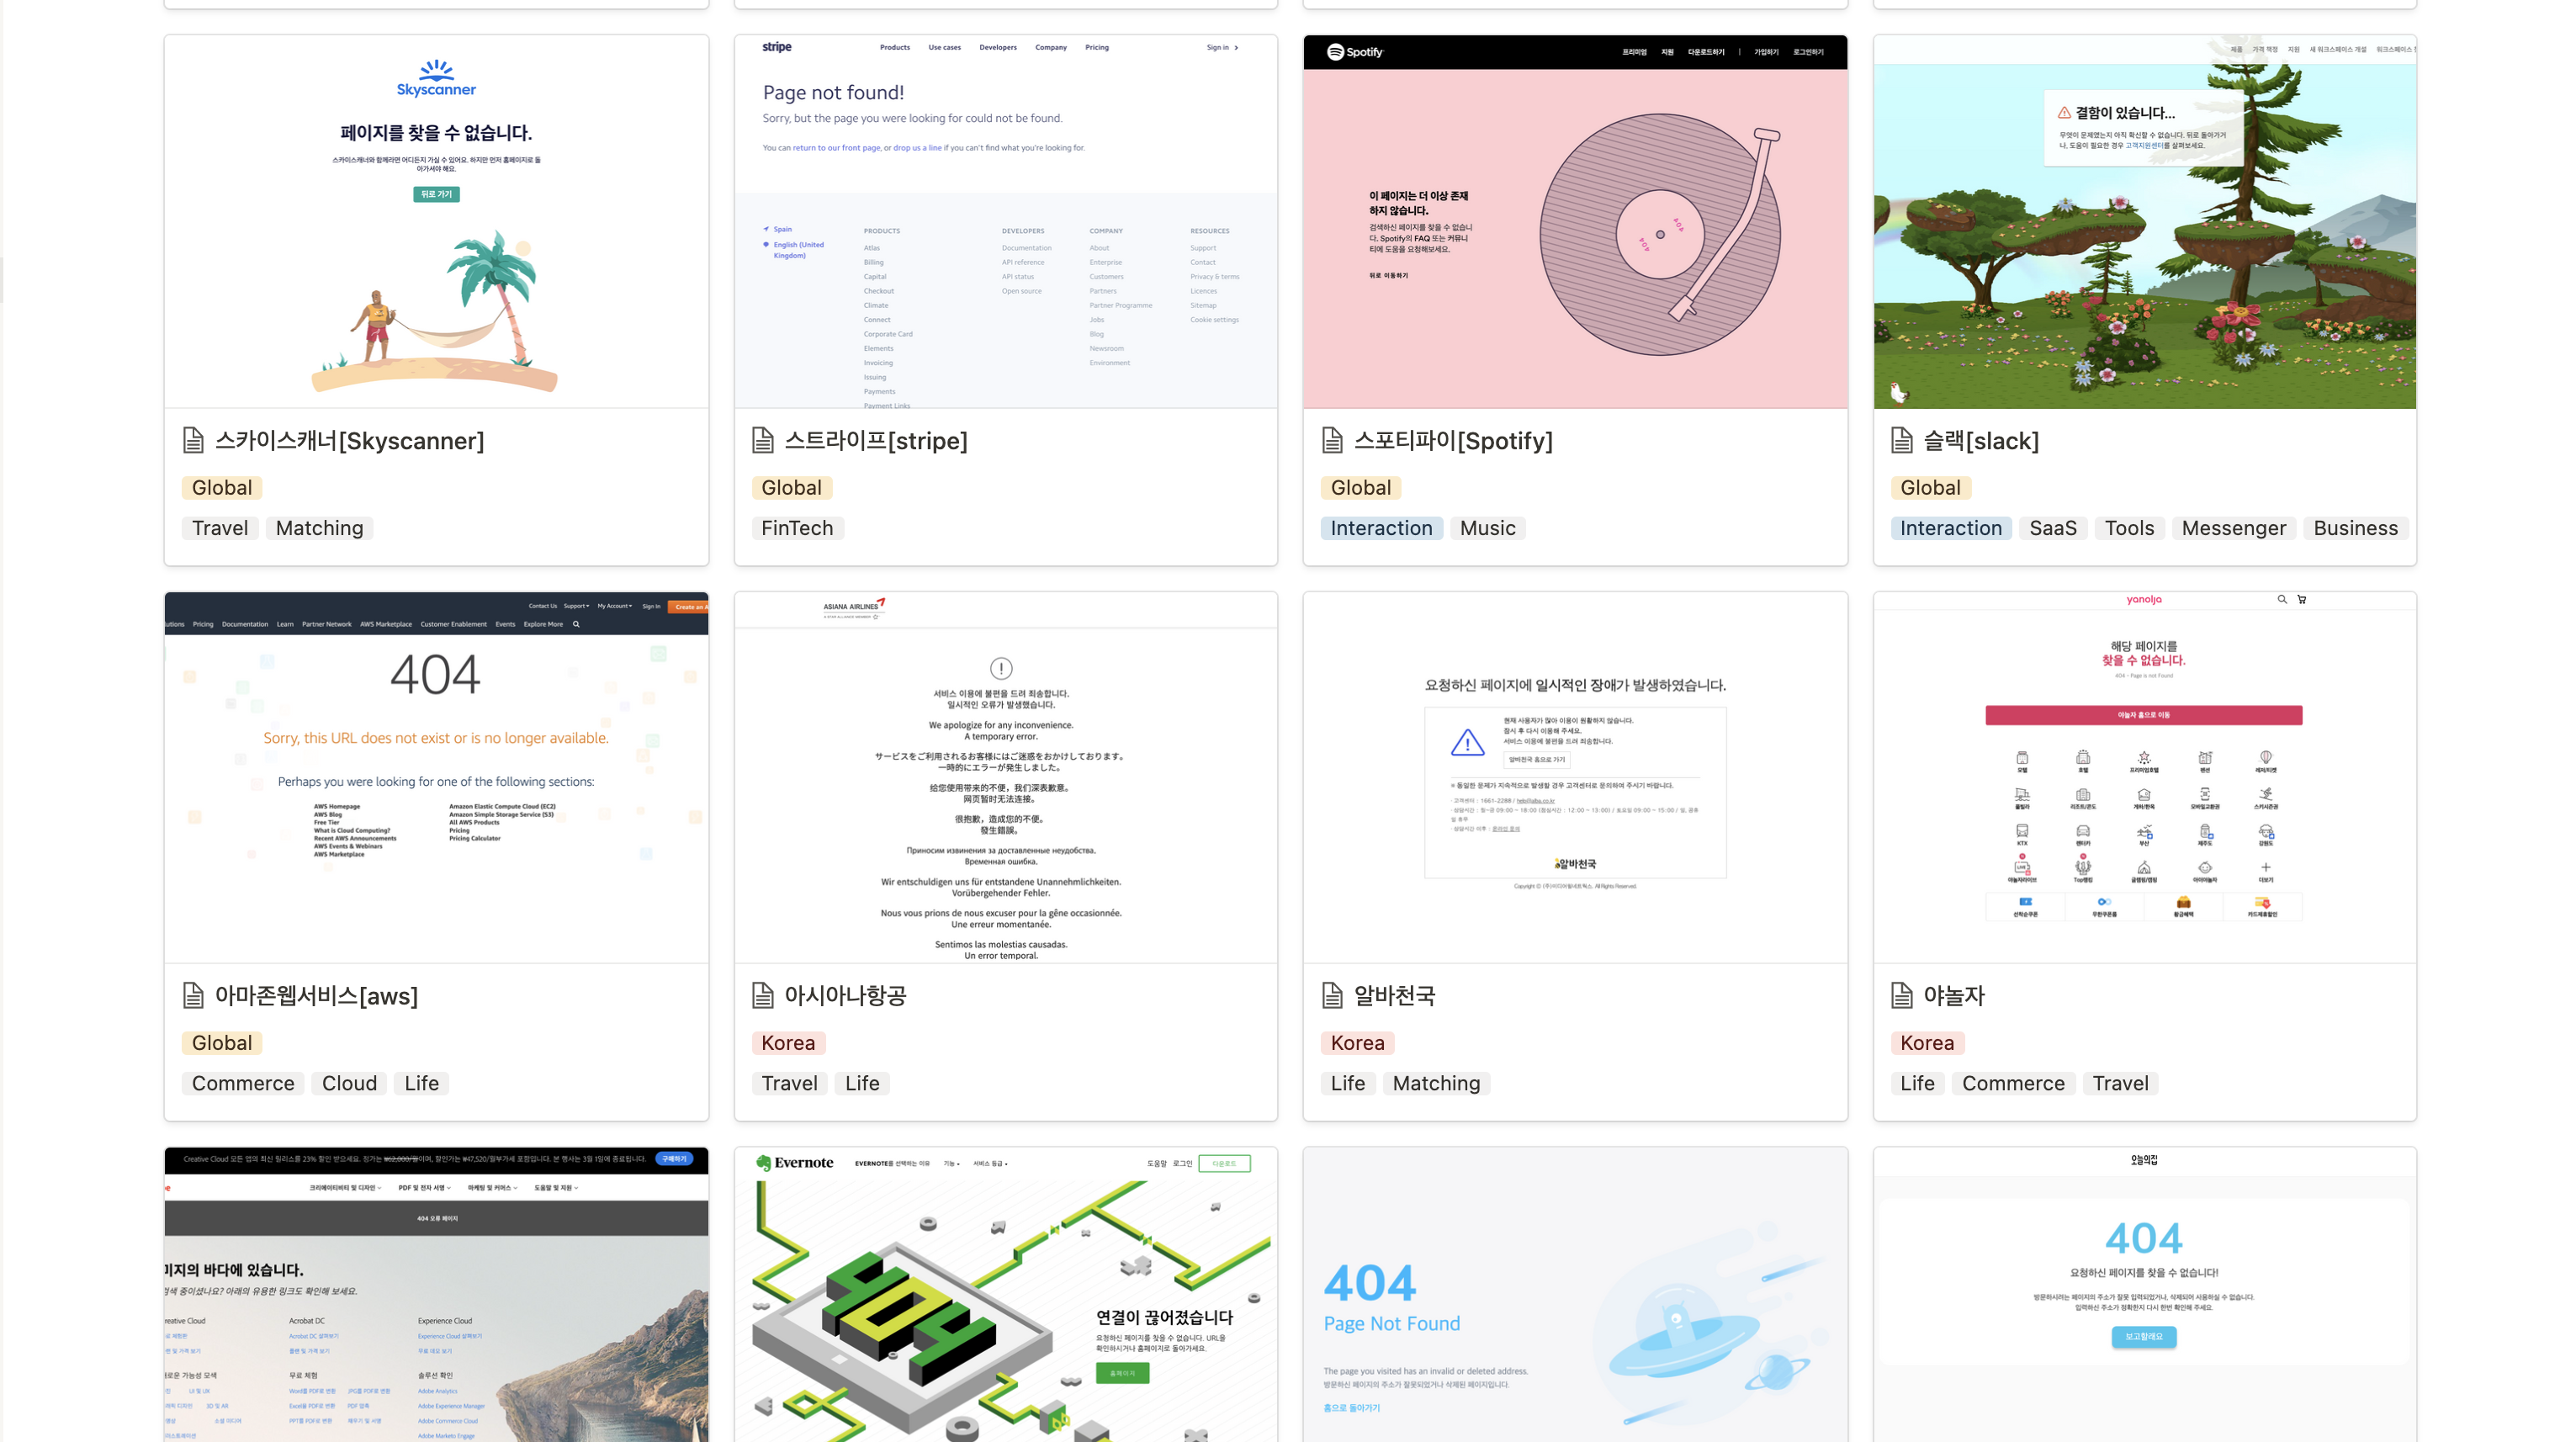
Task: Click the Cloud tag on aws card
Action: 349,1083
